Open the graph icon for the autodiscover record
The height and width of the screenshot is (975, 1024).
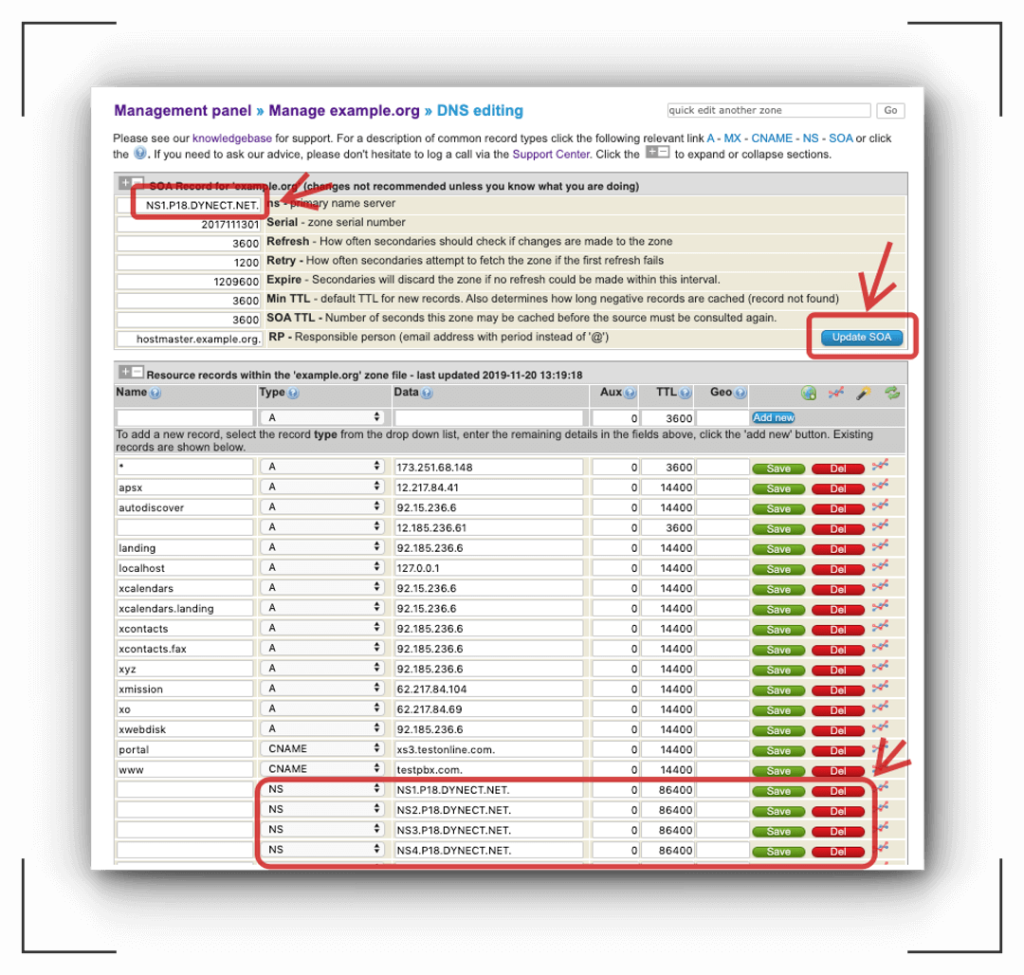click(880, 505)
